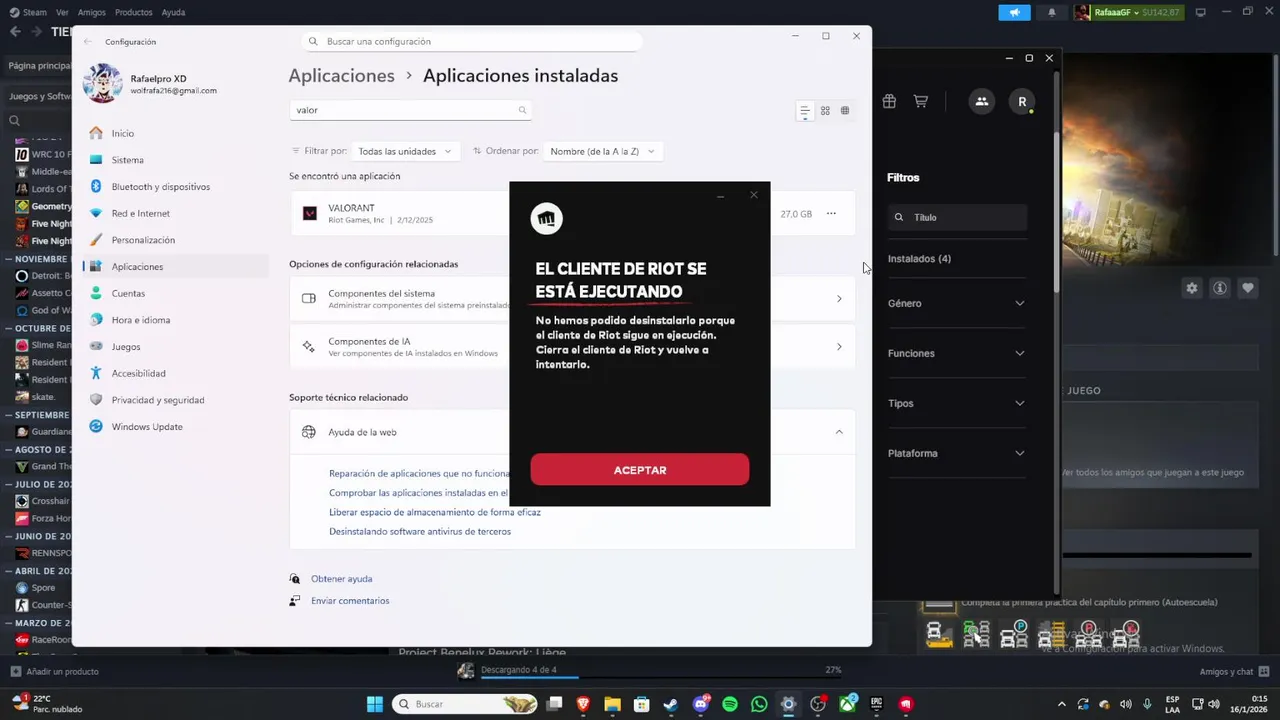Open Spotify from the taskbar
Screen dimensions: 1280x720
tap(730, 704)
